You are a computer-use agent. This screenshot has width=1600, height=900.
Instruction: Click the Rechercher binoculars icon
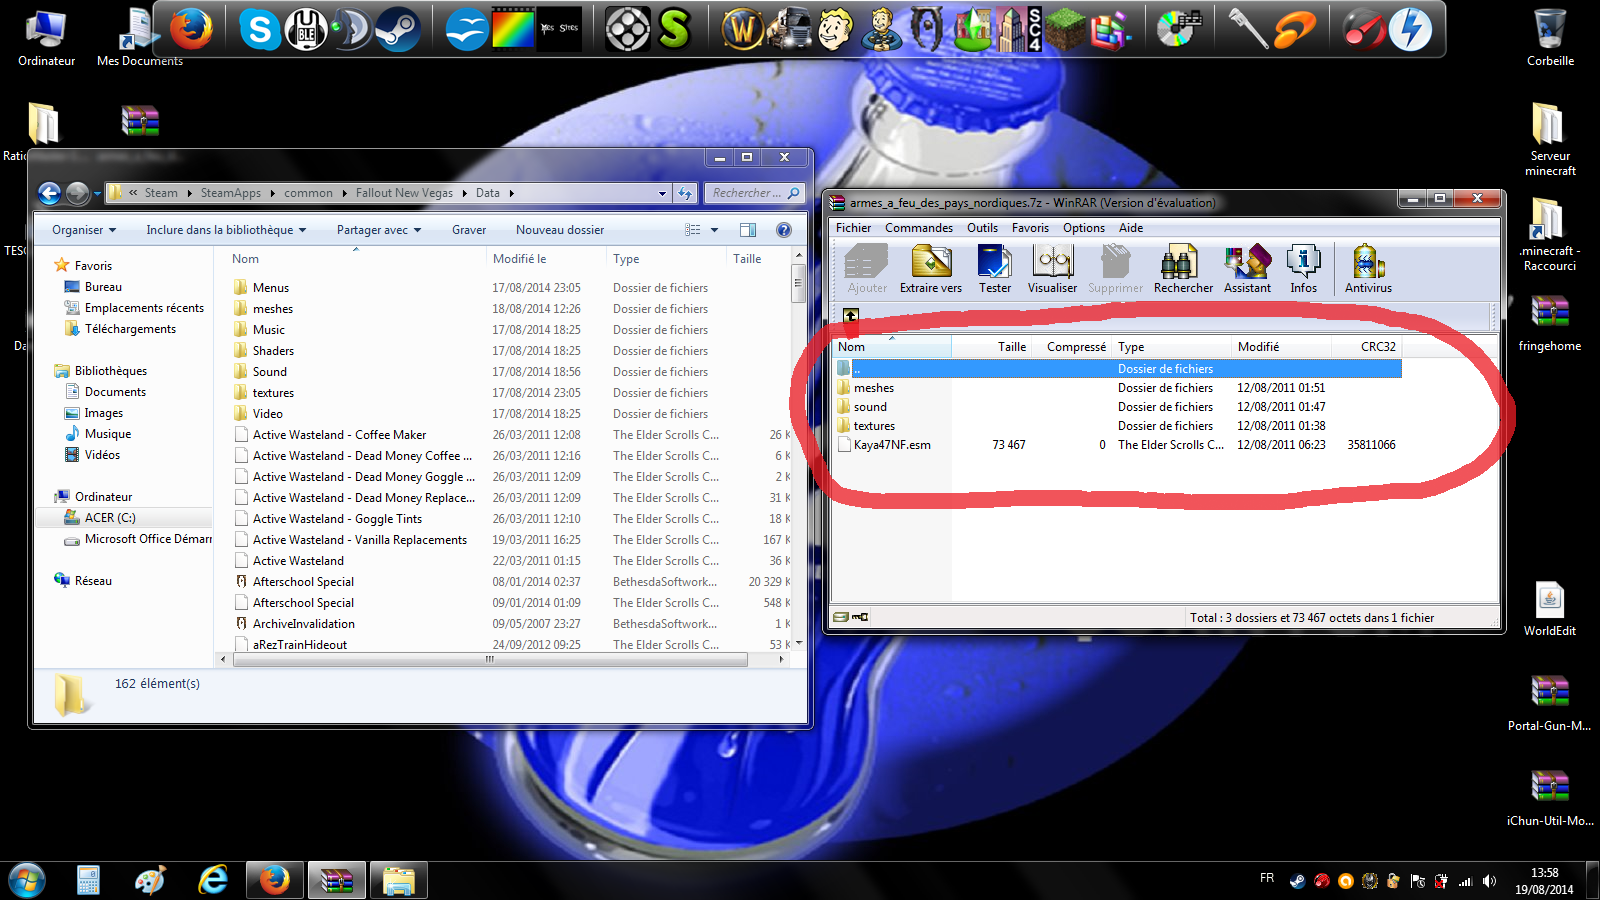[1183, 269]
